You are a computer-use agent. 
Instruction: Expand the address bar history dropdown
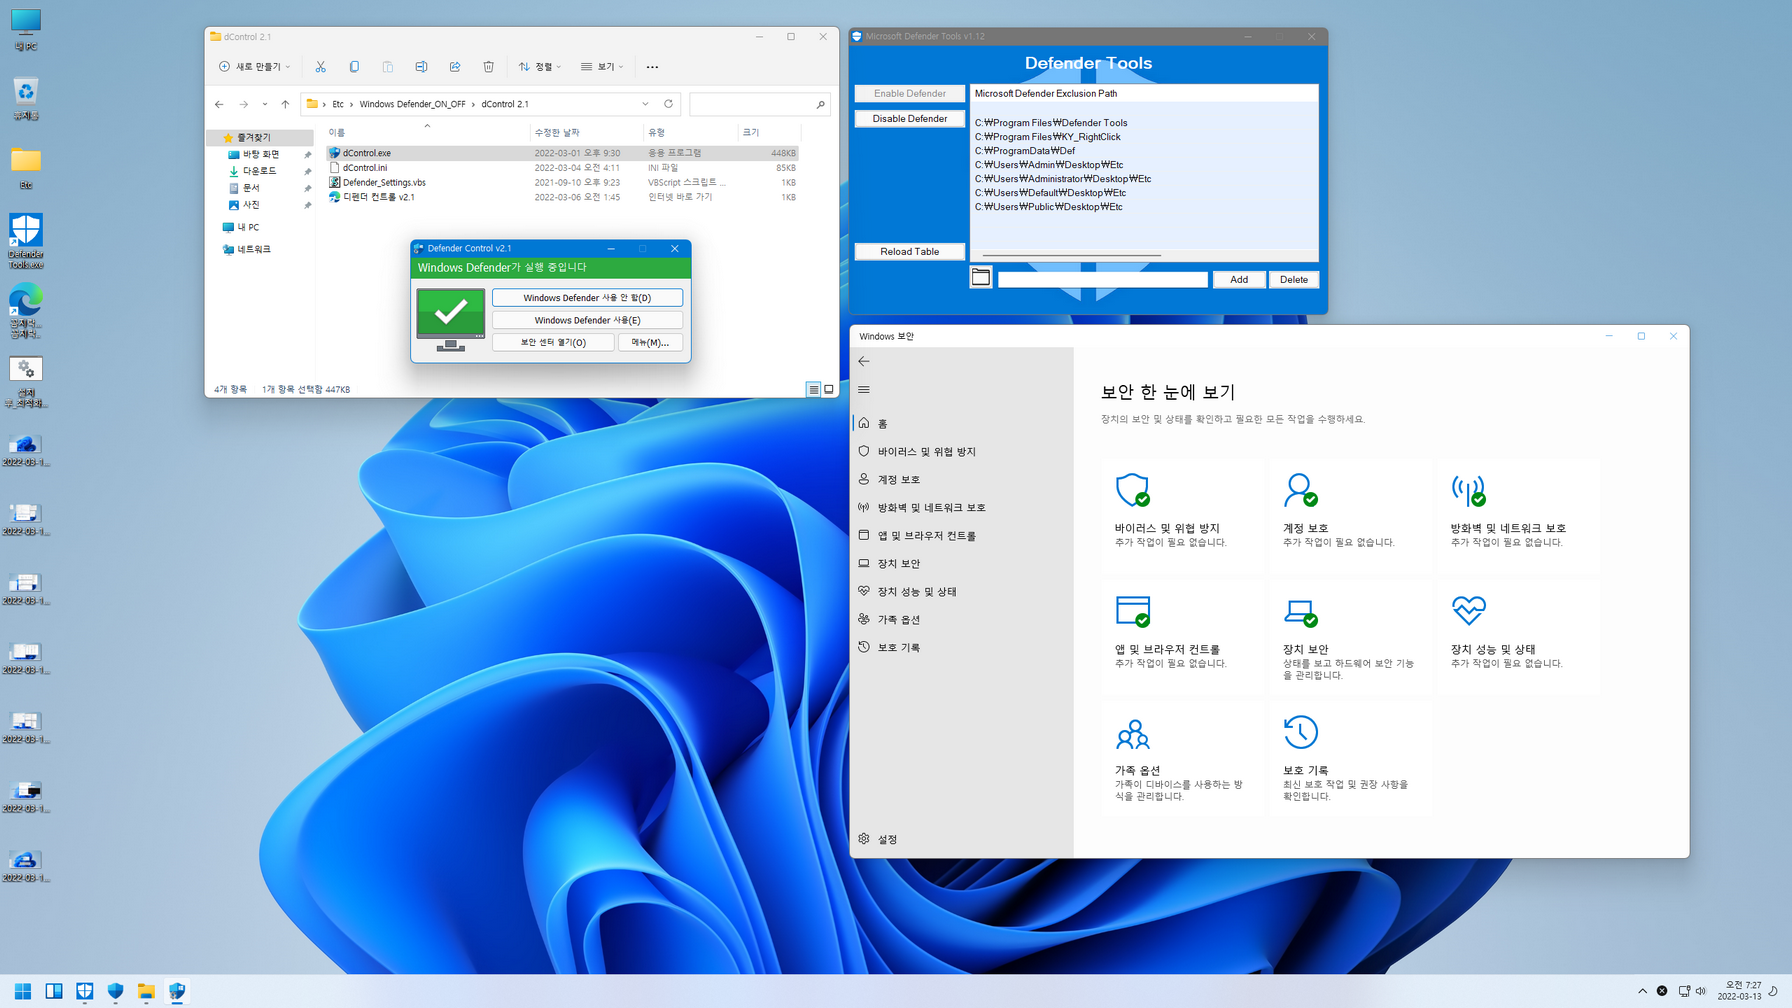pyautogui.click(x=645, y=104)
